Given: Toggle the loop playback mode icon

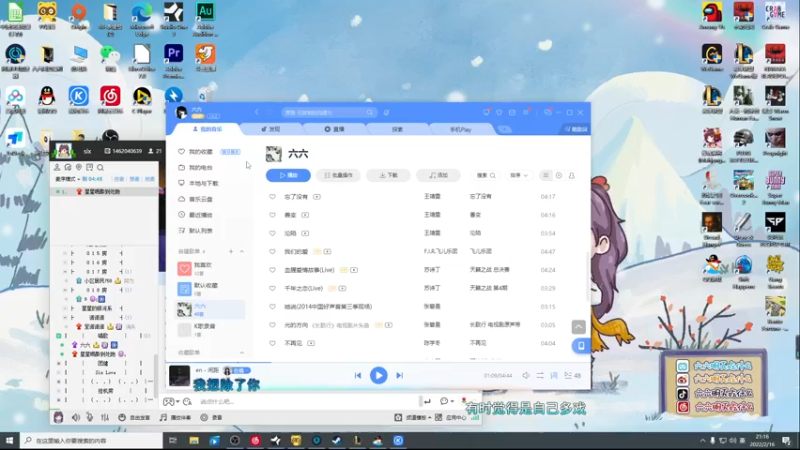Looking at the screenshot, I should pos(540,376).
